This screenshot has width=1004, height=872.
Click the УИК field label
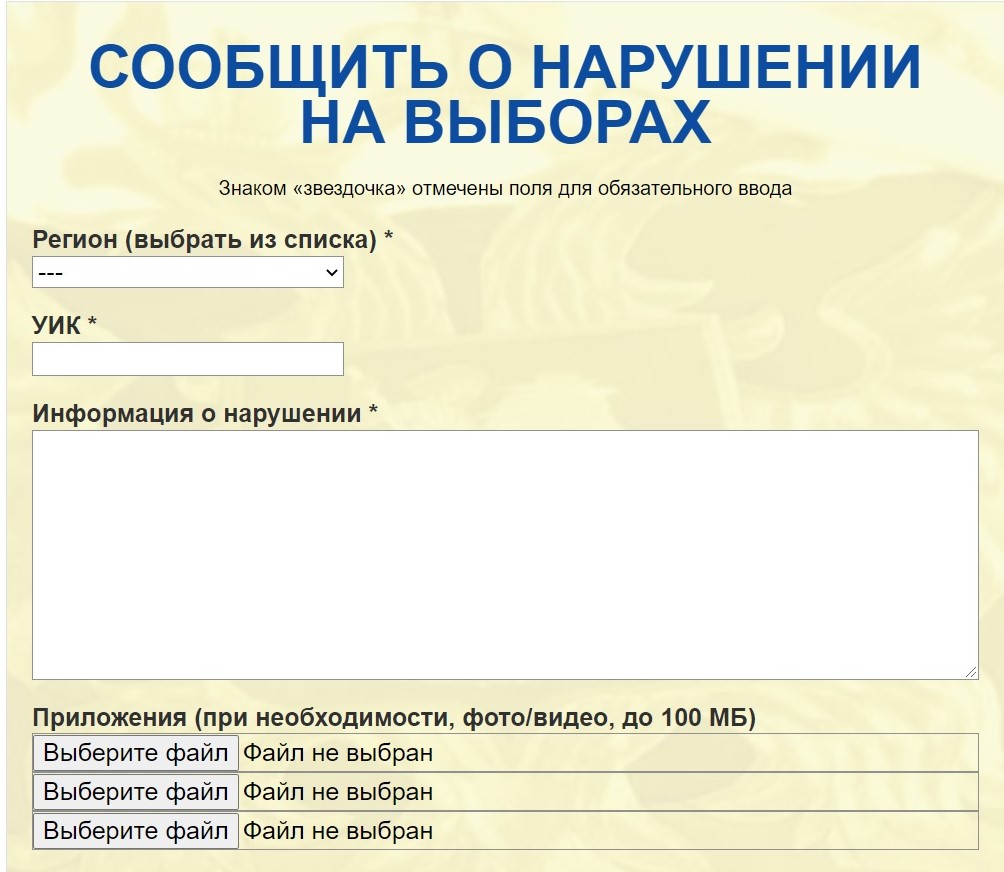pyautogui.click(x=57, y=325)
